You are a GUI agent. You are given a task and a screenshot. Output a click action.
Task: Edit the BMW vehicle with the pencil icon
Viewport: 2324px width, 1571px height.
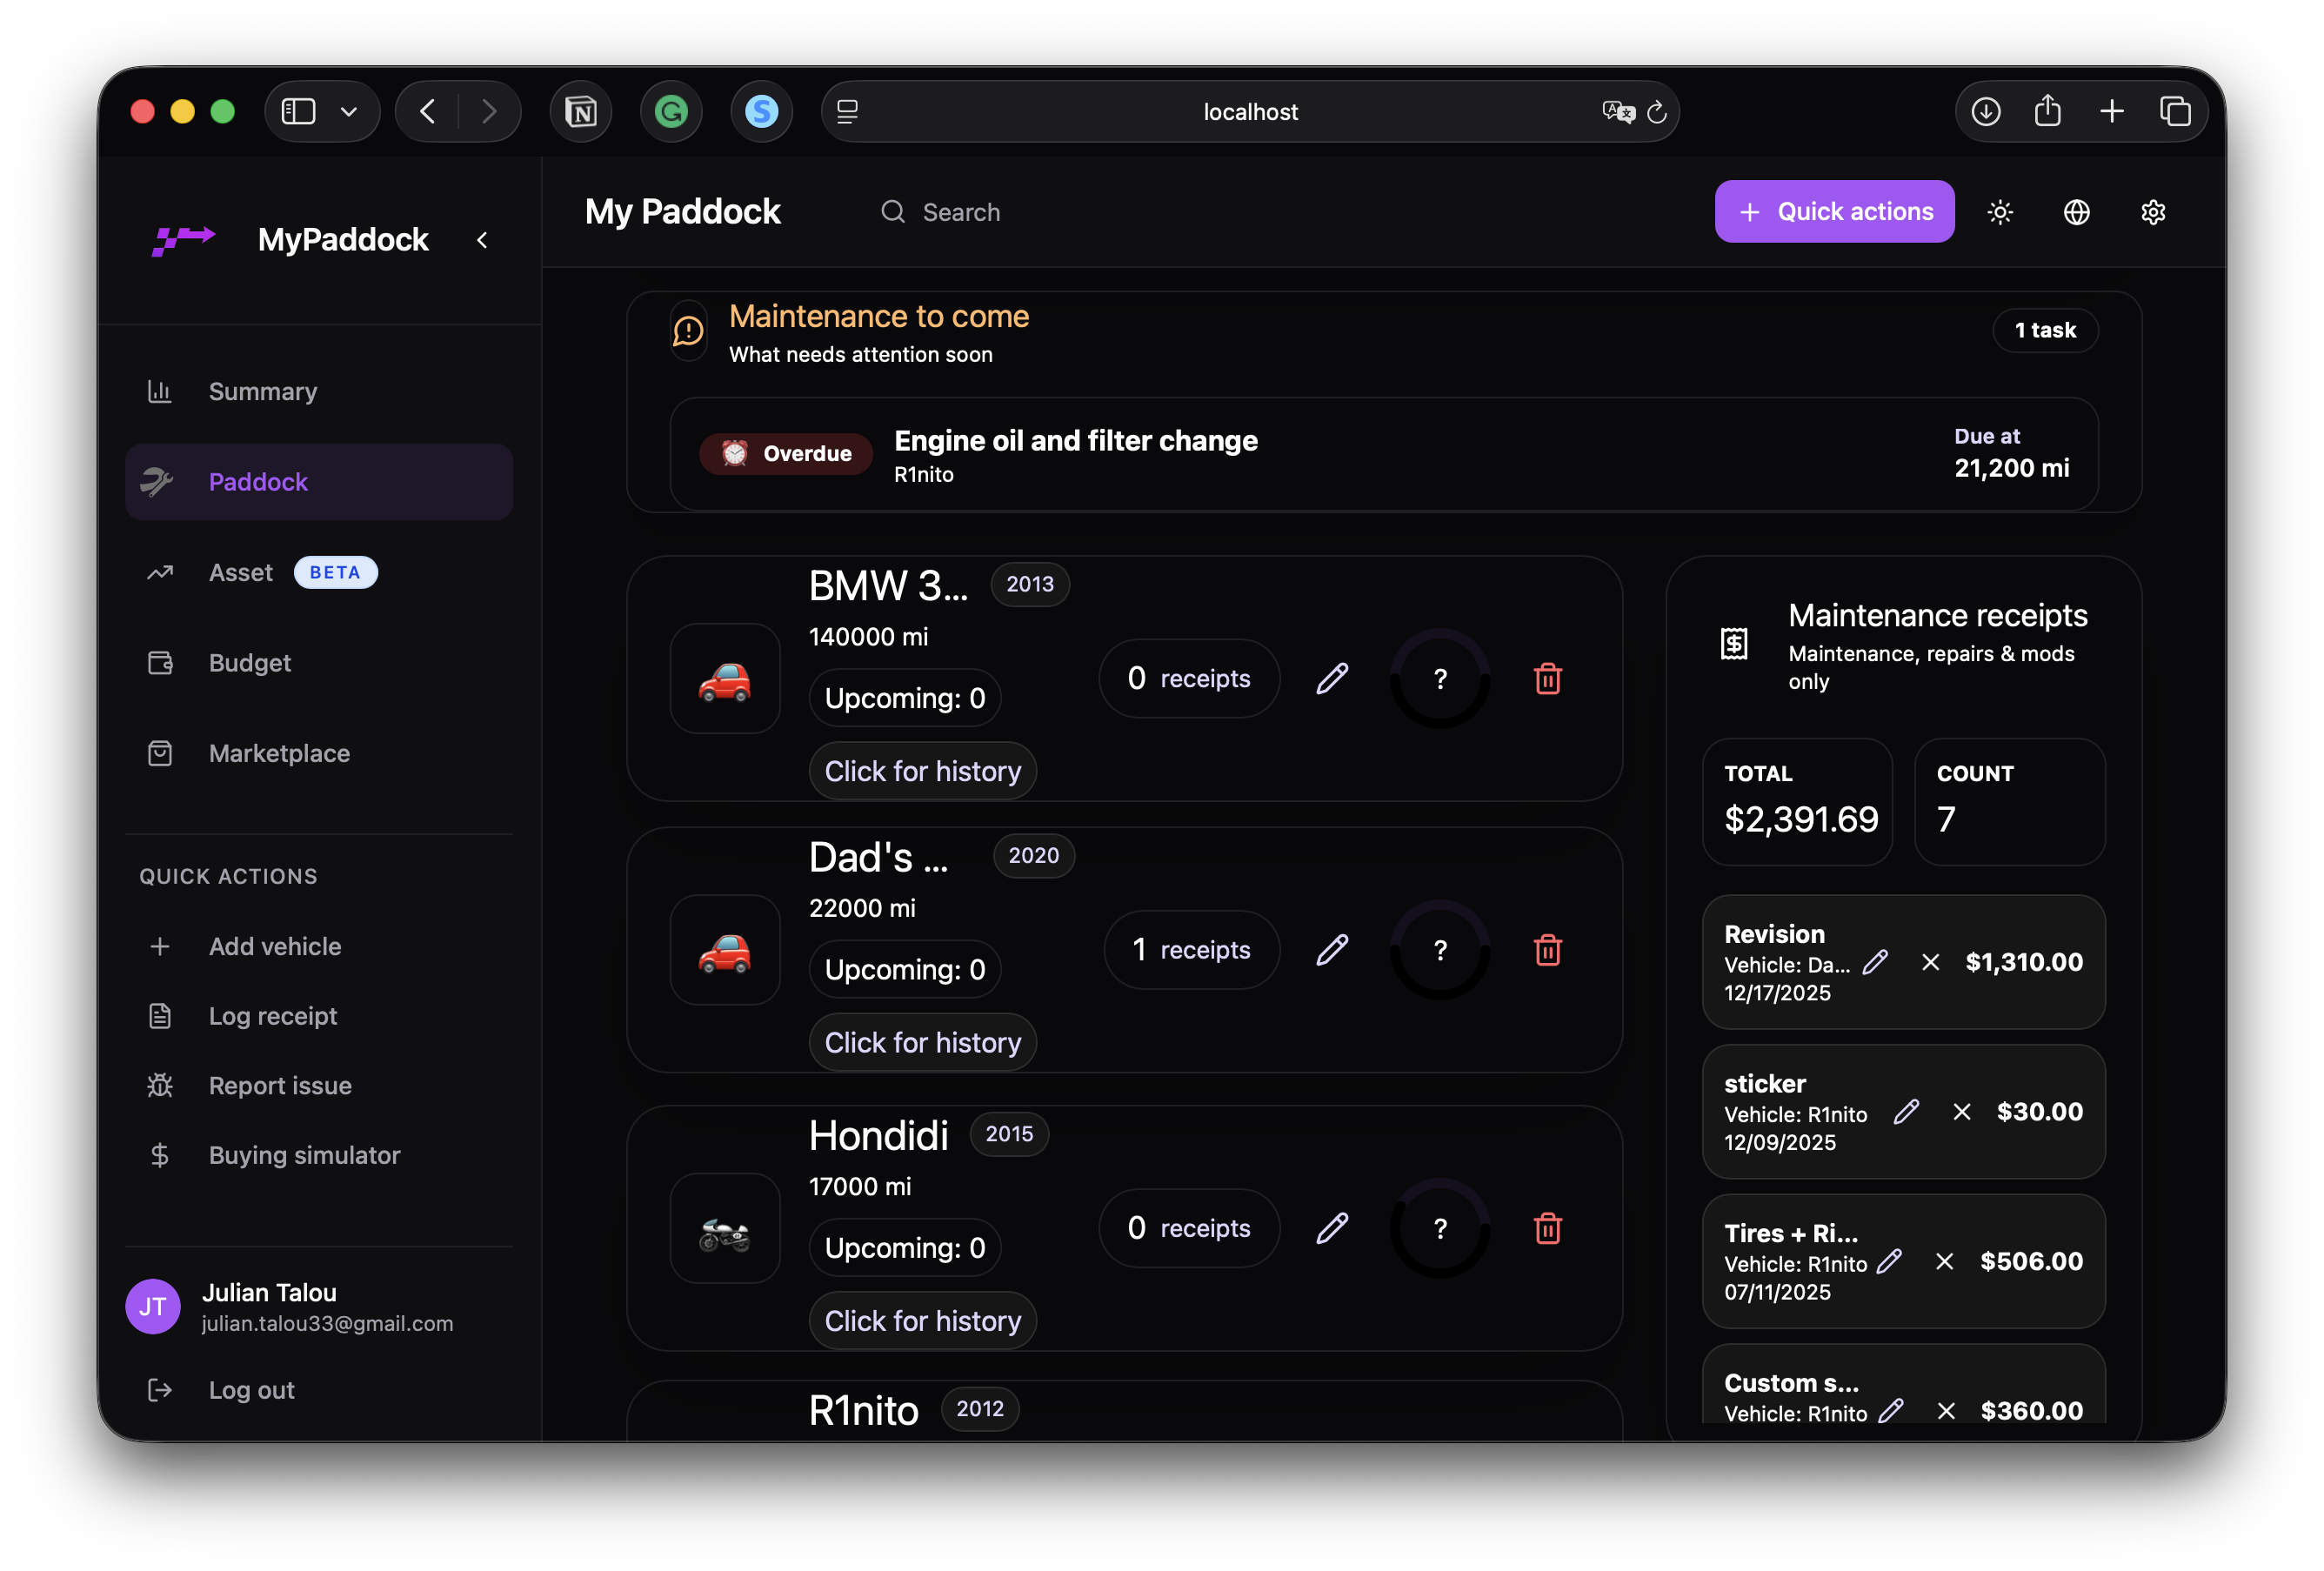pos(1332,678)
